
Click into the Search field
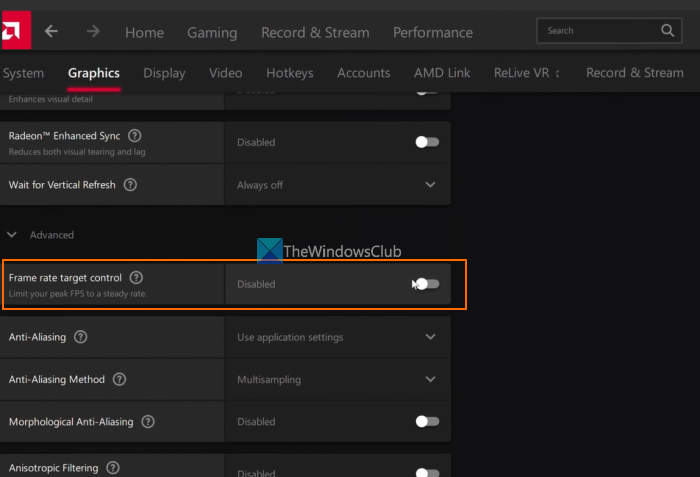click(609, 30)
